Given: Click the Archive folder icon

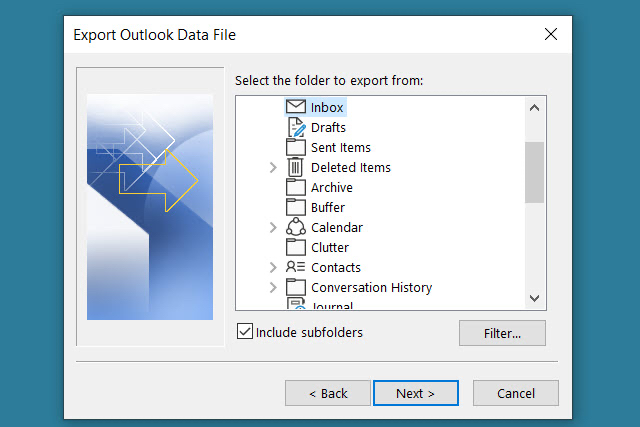Looking at the screenshot, I should (295, 187).
